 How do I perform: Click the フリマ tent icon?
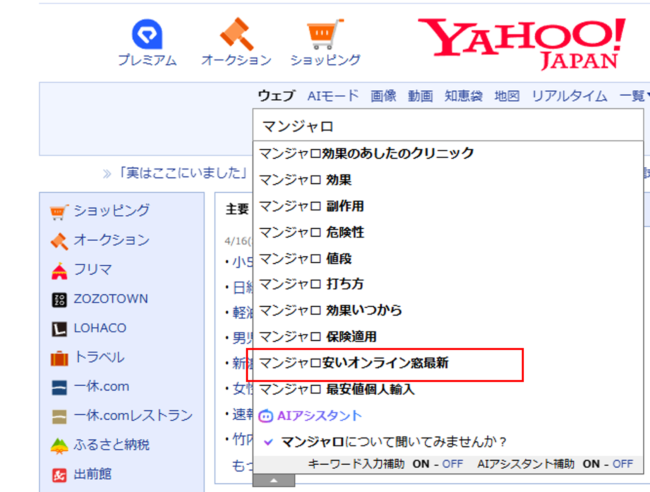coord(59,271)
